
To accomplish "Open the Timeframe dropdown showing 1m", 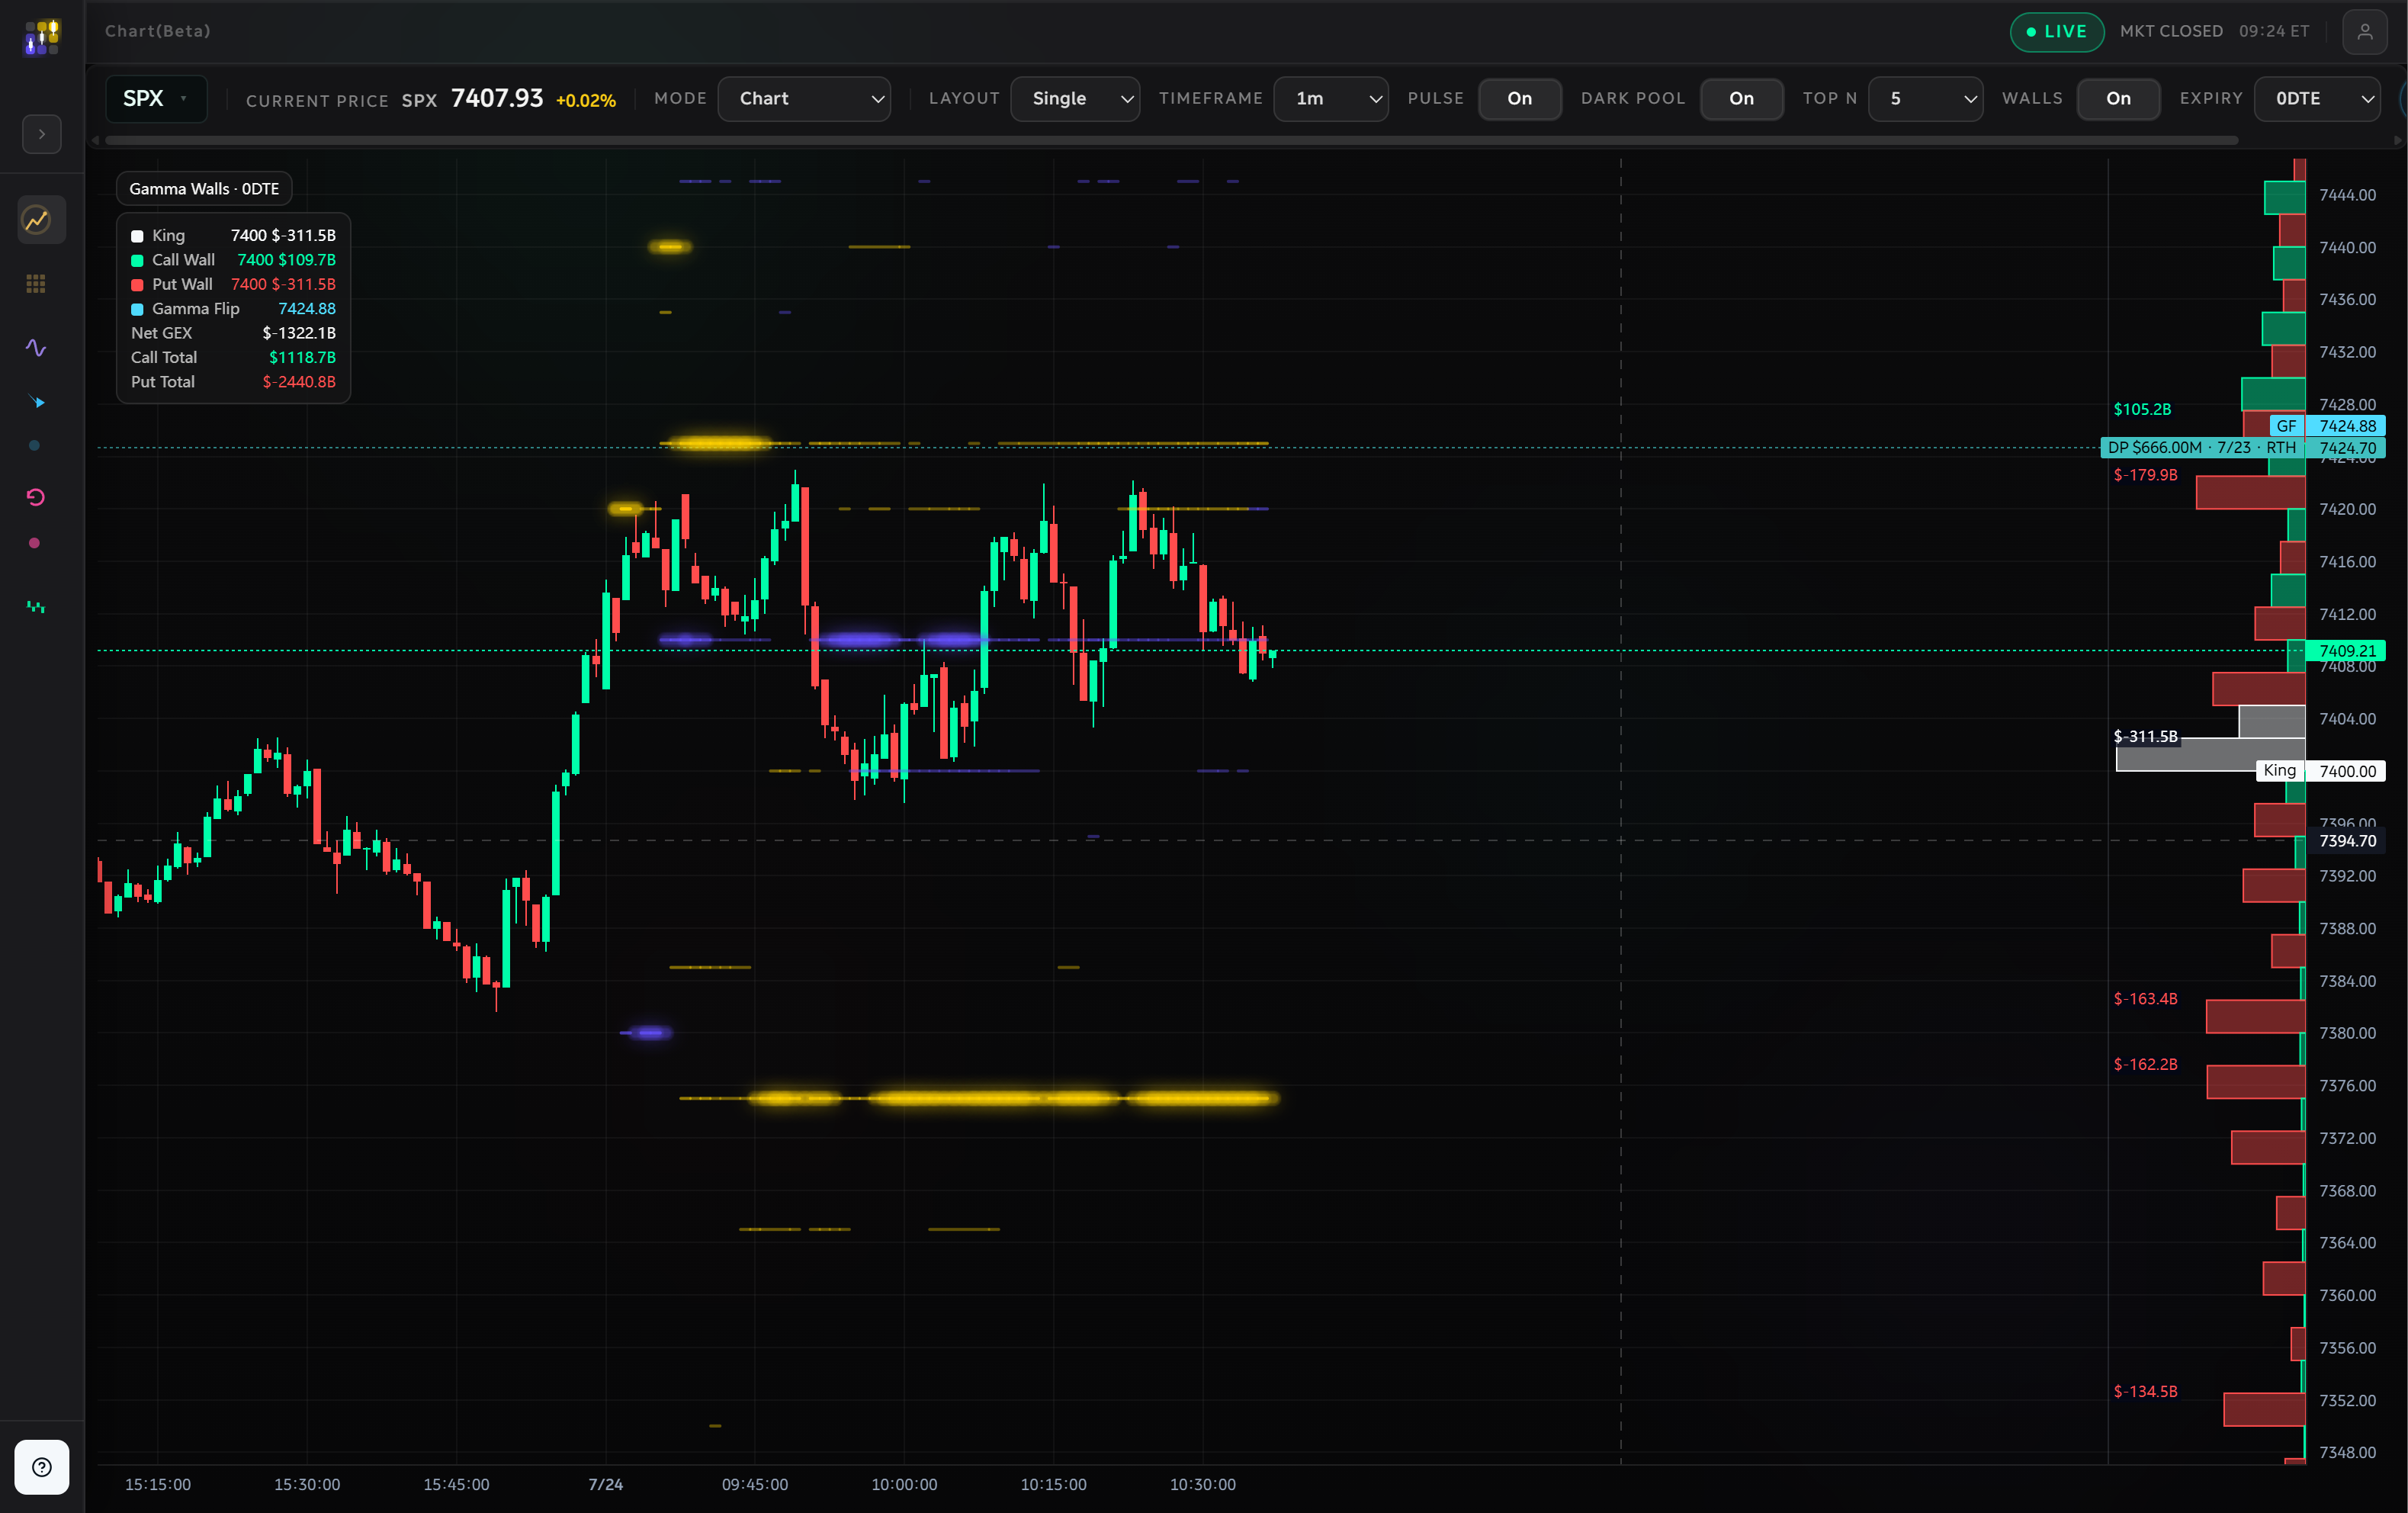I will (1330, 99).
